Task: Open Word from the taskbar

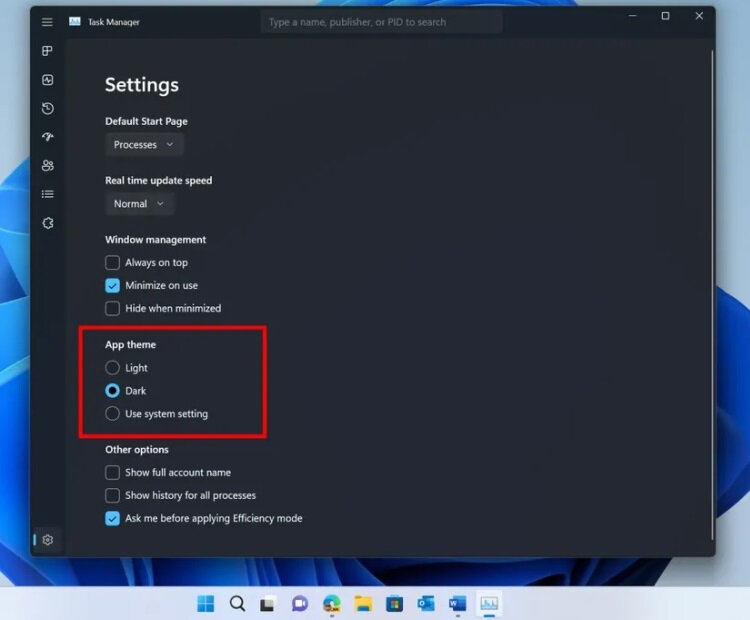Action: click(458, 604)
